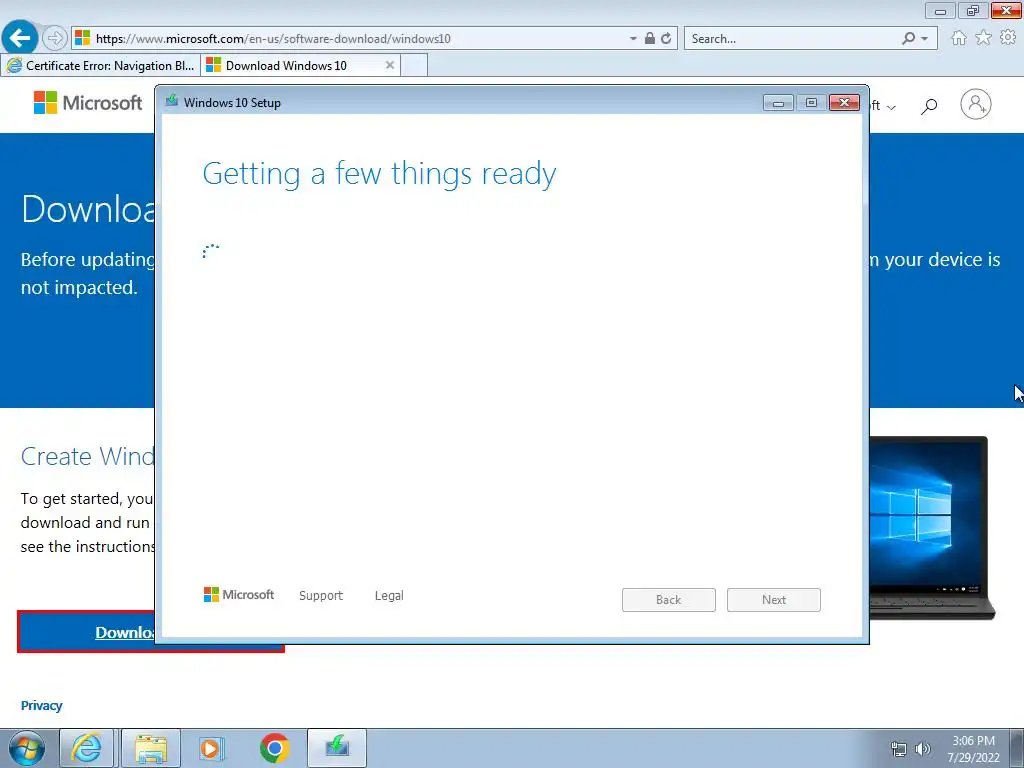
Task: Switch to Certificate Error Navigation tab
Action: (x=101, y=65)
